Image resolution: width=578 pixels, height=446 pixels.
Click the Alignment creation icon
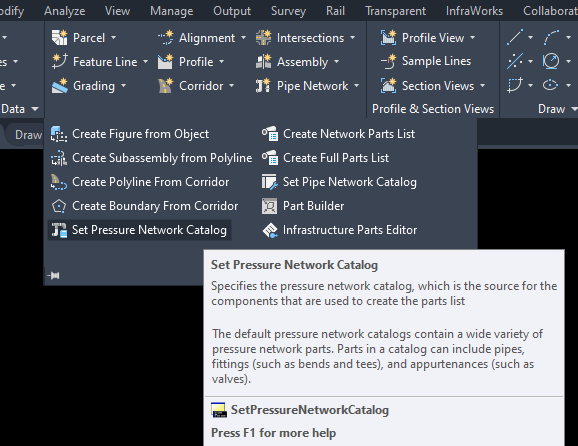166,38
